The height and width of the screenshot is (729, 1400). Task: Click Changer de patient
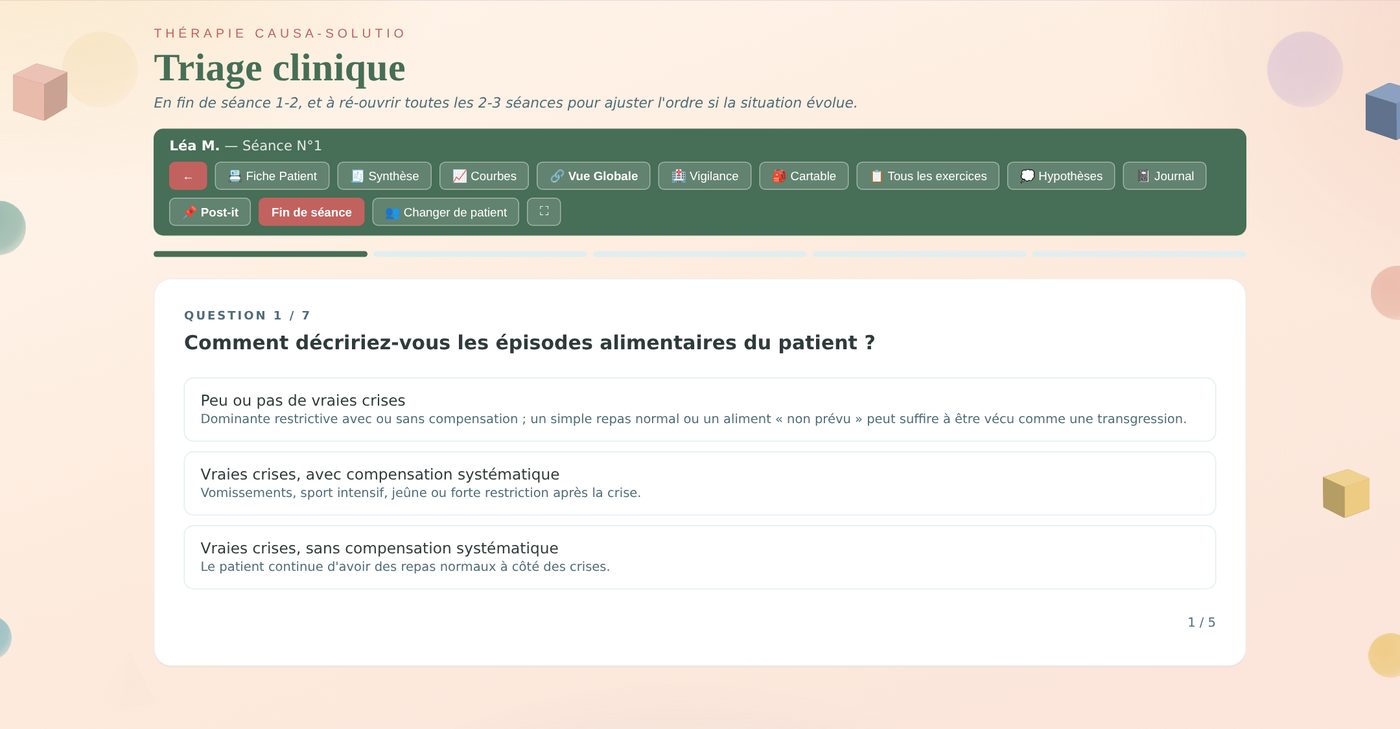tap(446, 212)
